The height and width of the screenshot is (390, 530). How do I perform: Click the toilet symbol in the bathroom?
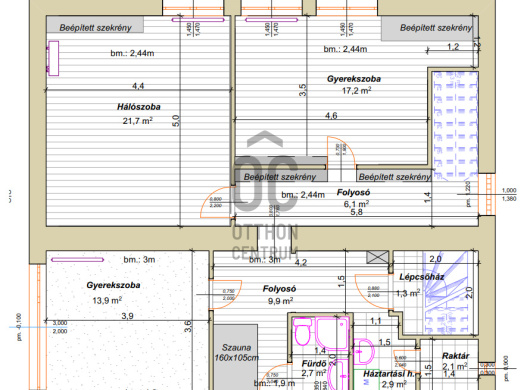coord(303,331)
